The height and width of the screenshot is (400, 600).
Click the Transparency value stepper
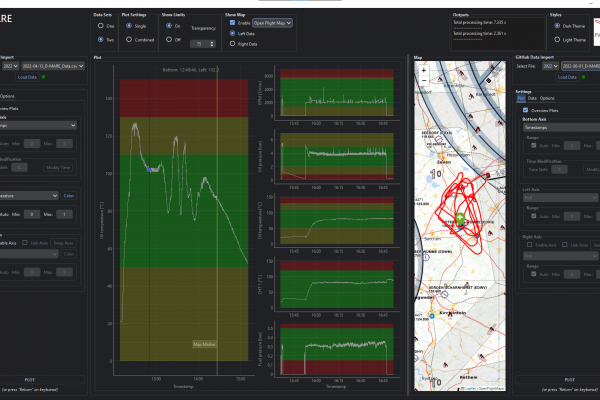pyautogui.click(x=205, y=45)
